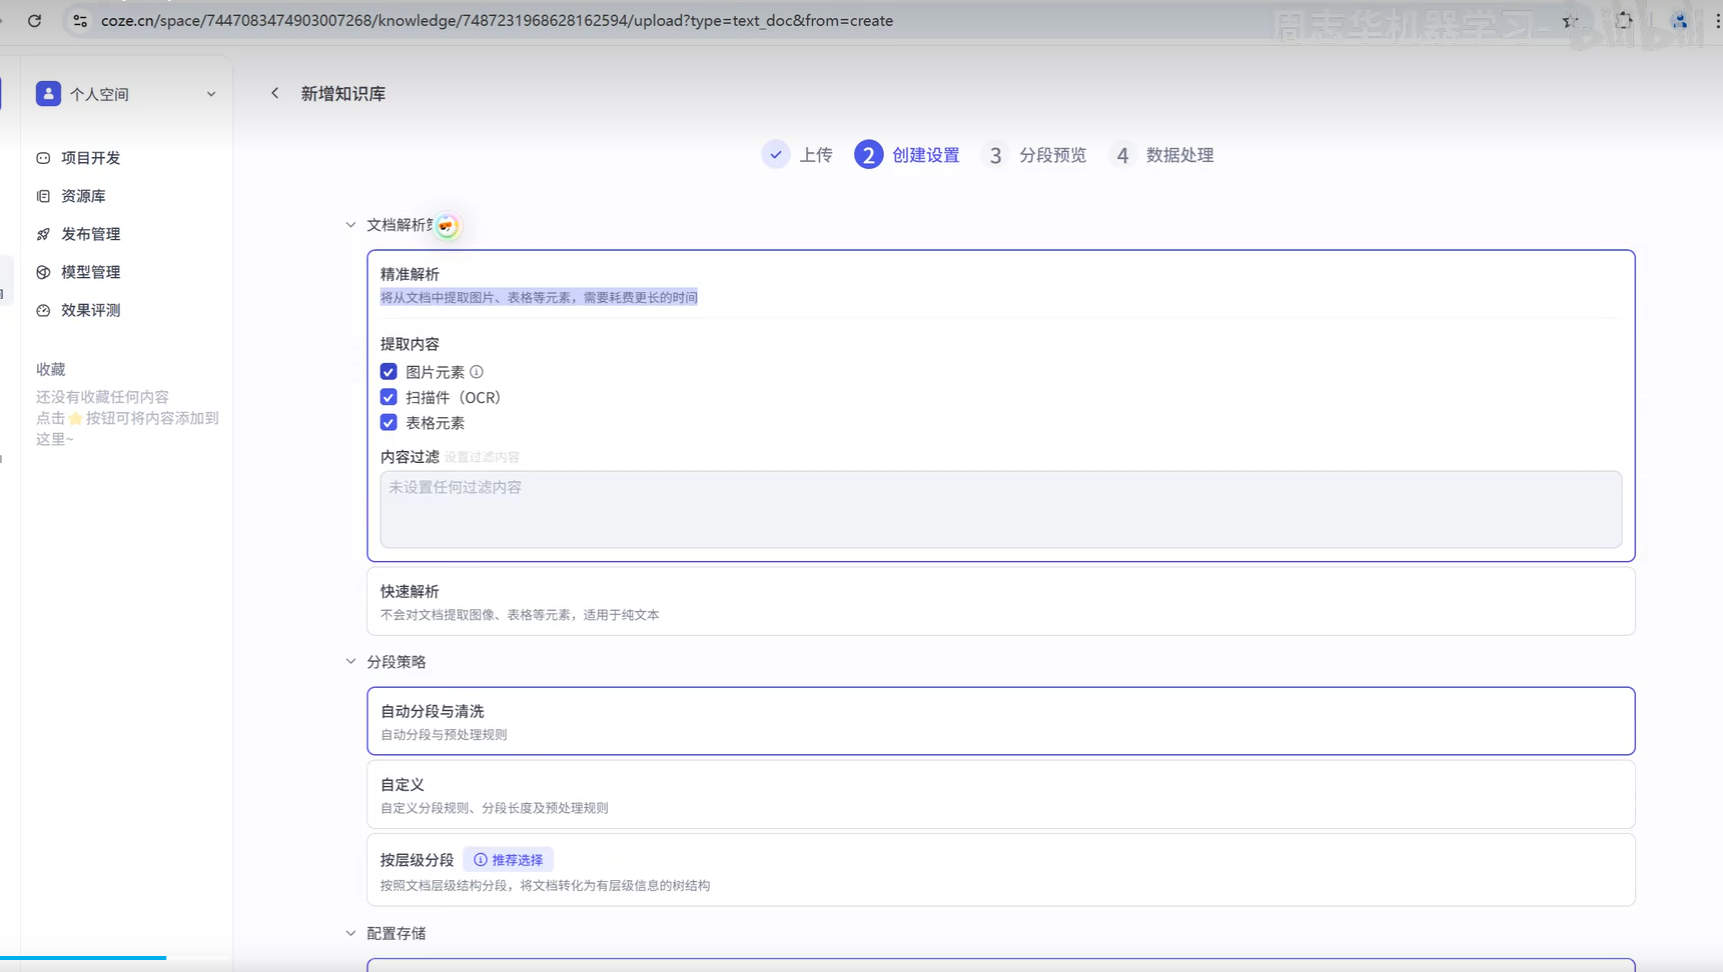The height and width of the screenshot is (972, 1723).
Task: Select the 快速解析 parsing mode
Action: click(1000, 601)
